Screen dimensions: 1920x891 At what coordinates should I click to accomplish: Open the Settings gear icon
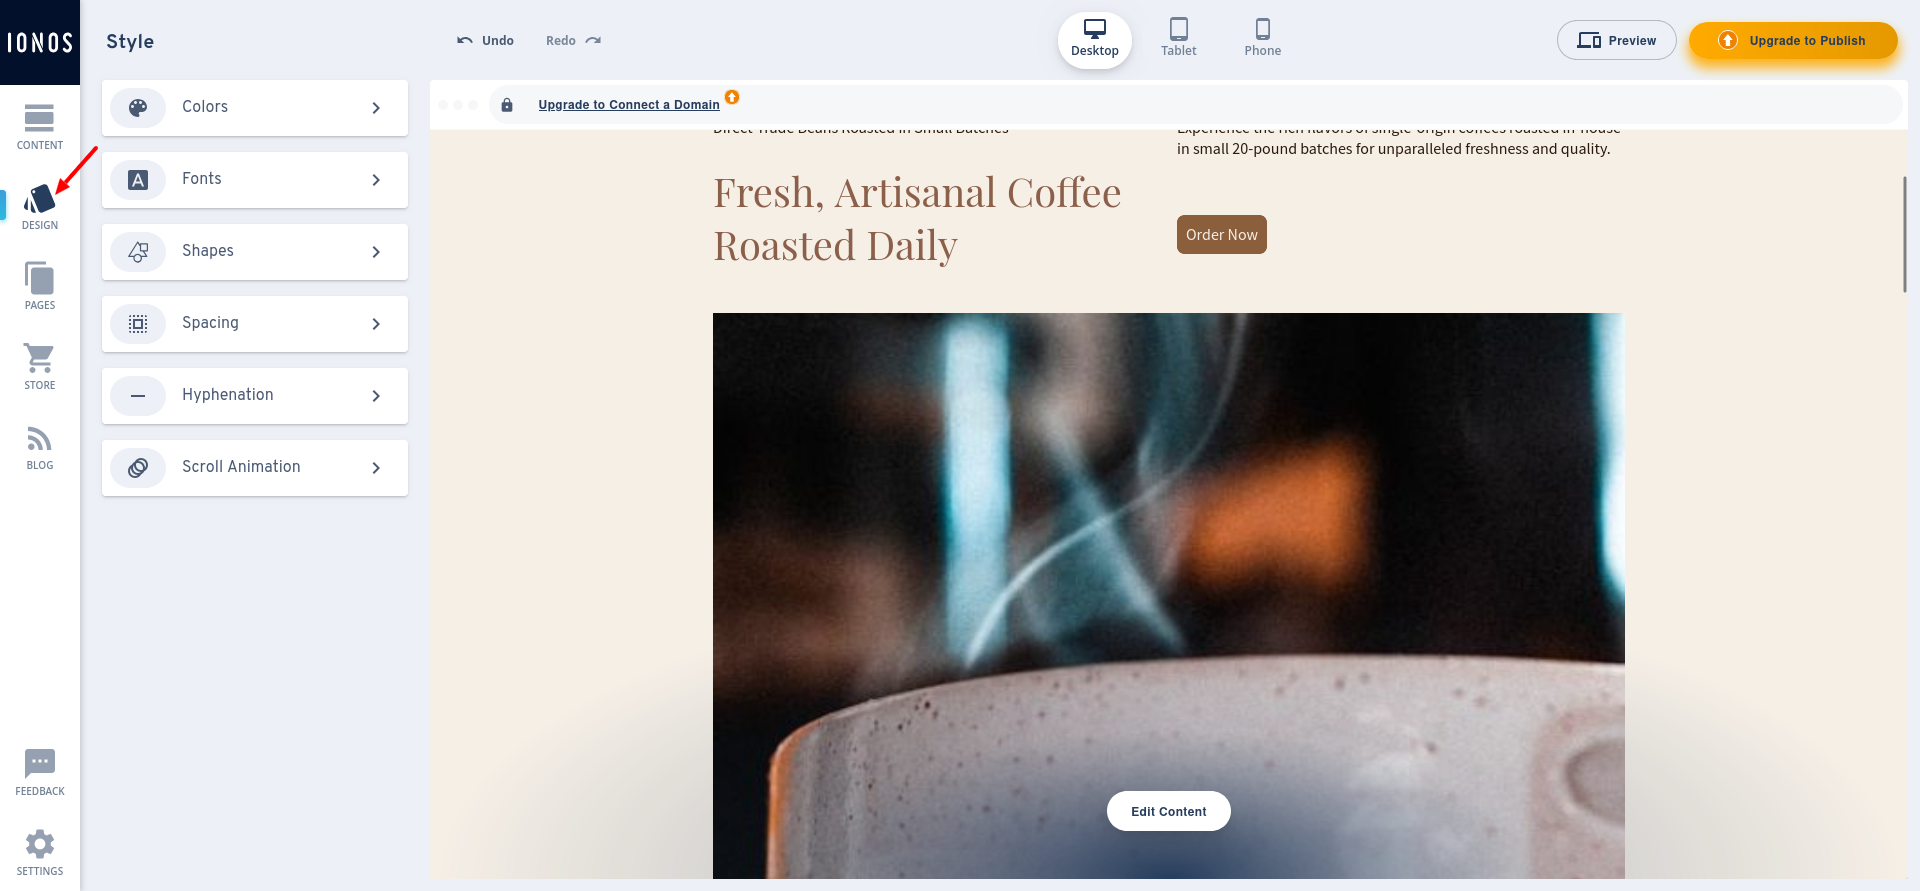(40, 844)
